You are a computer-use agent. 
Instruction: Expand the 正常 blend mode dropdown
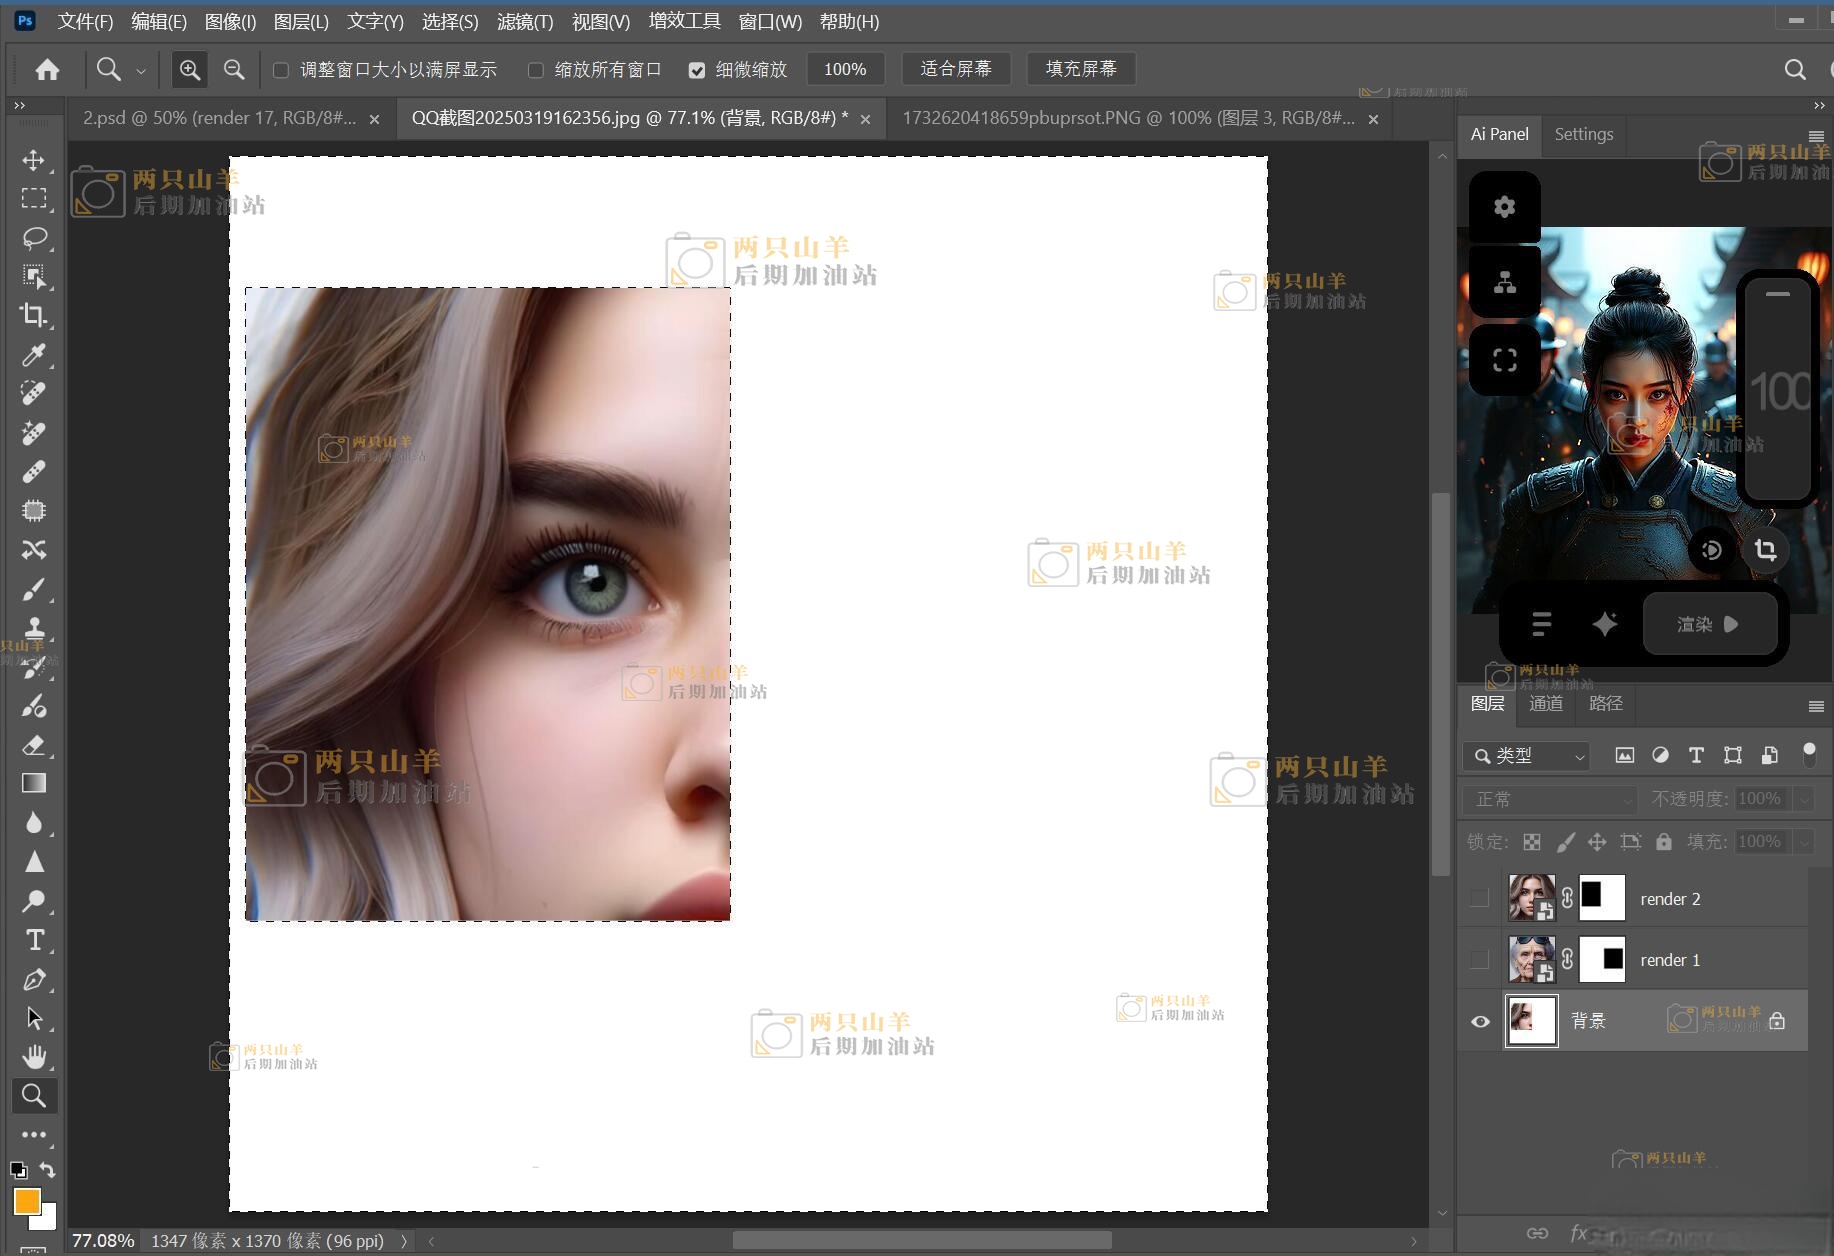click(1549, 799)
